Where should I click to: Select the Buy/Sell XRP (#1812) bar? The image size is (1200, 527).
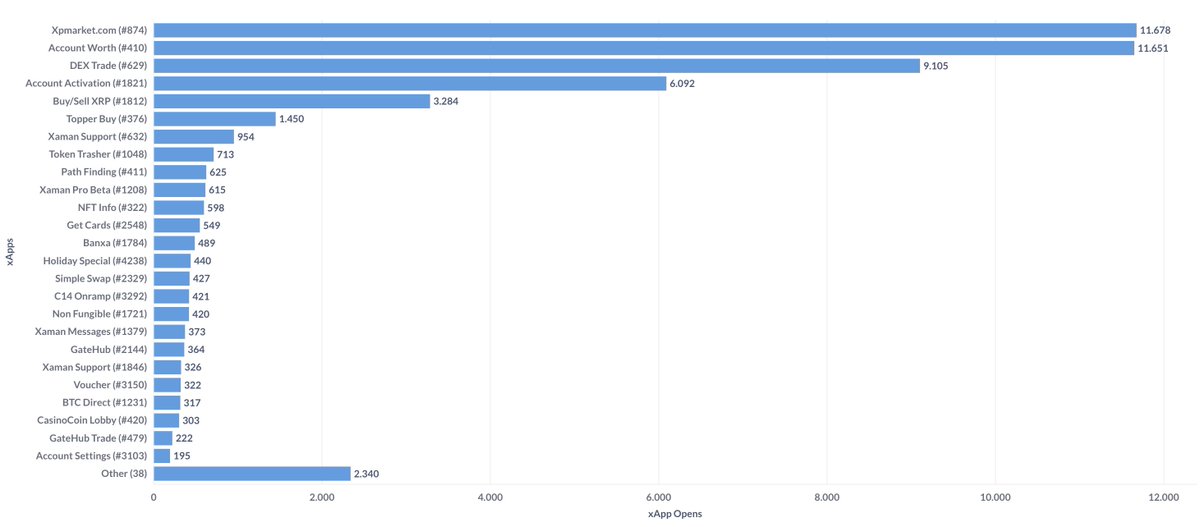point(292,101)
